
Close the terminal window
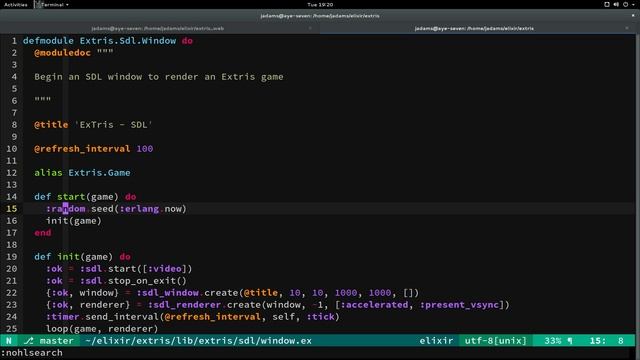point(633,16)
